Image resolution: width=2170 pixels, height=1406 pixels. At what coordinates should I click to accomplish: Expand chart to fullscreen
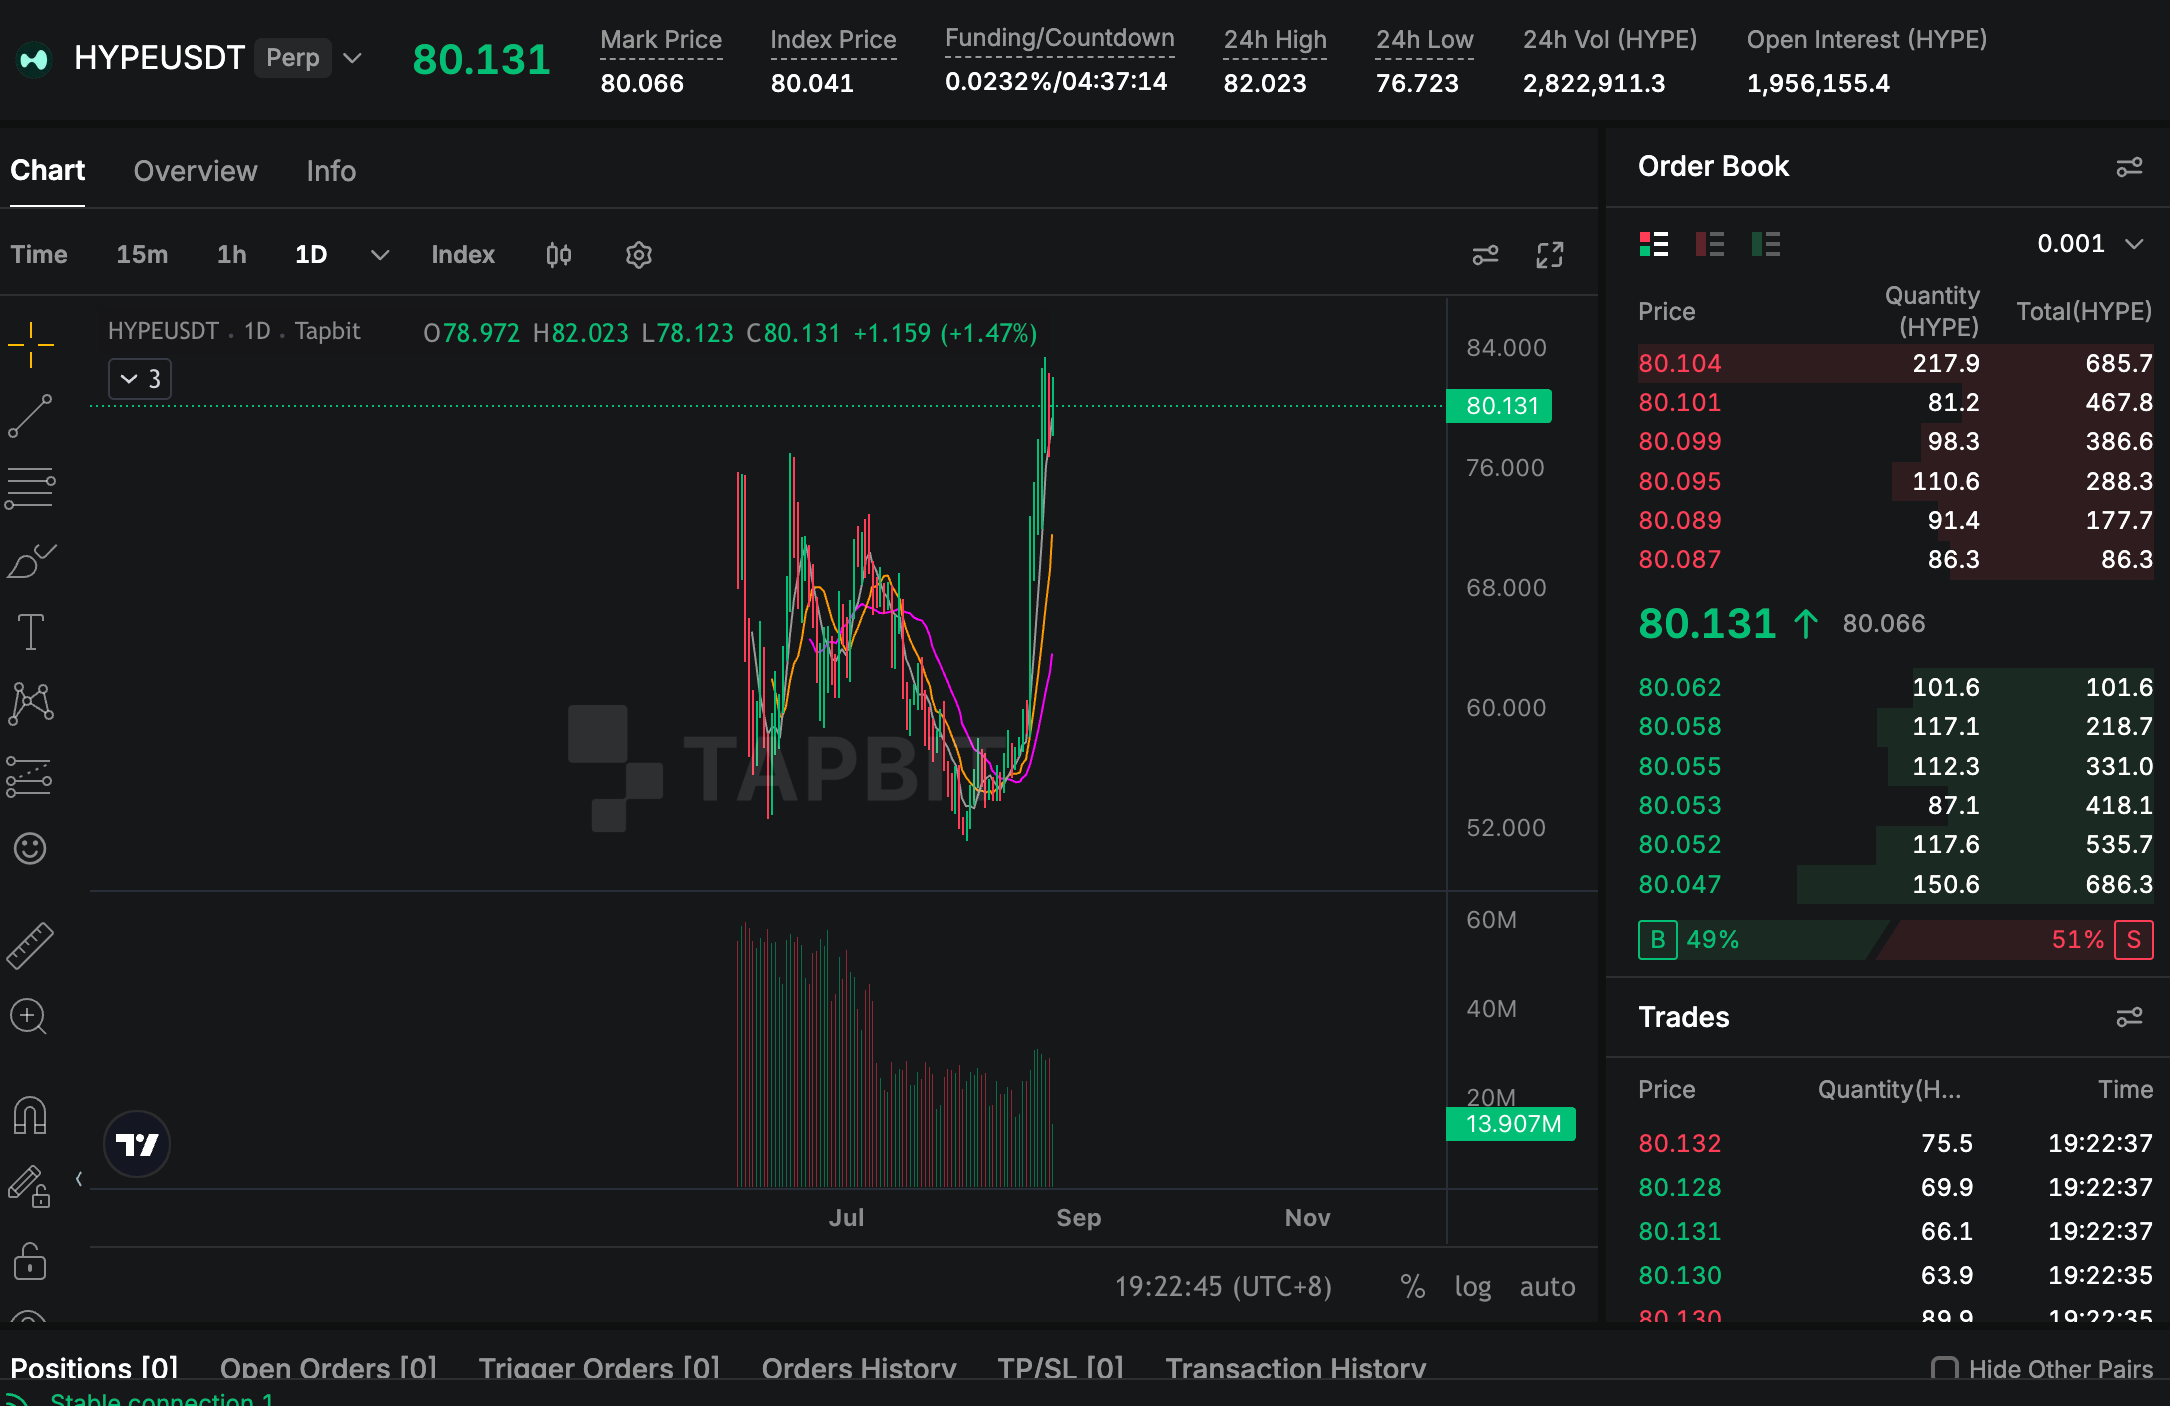[1550, 255]
